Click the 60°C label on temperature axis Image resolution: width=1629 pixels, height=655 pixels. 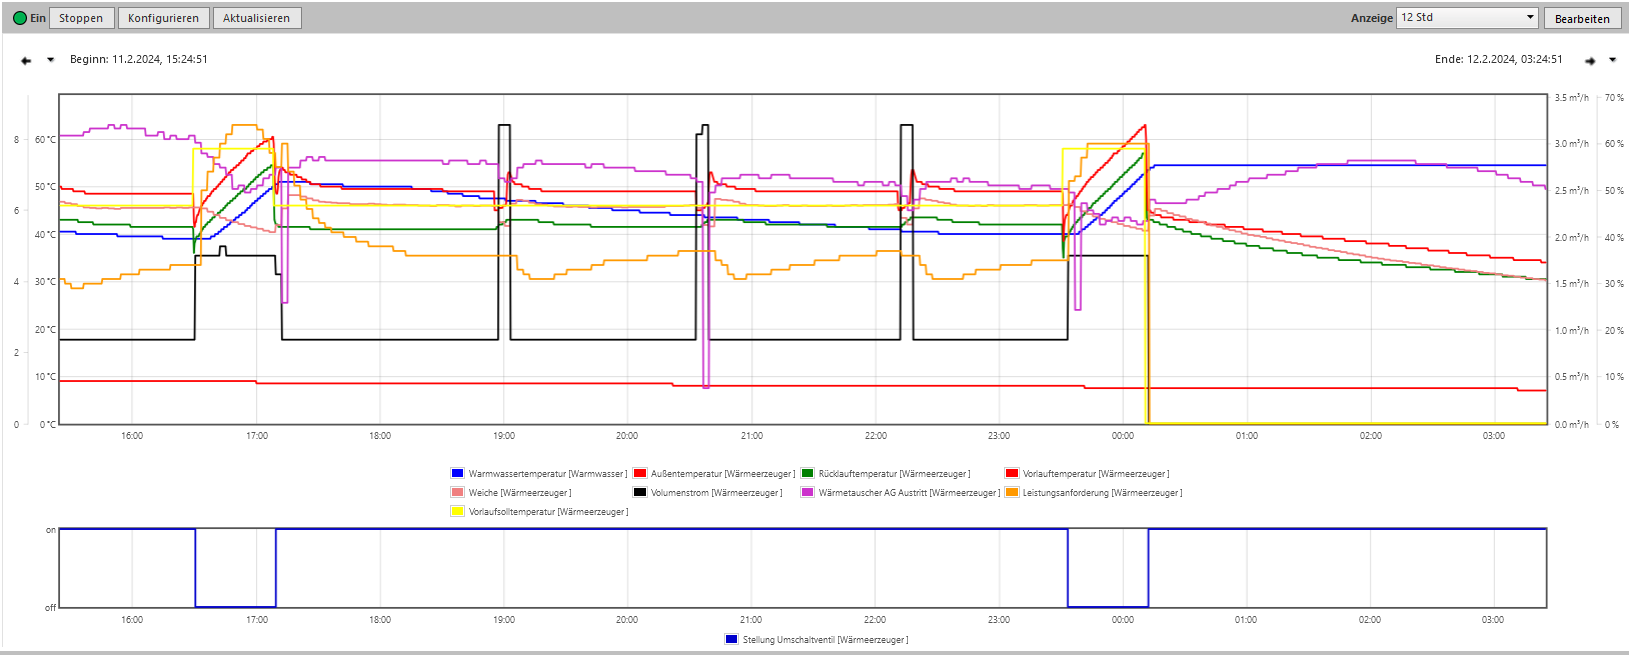(x=46, y=140)
